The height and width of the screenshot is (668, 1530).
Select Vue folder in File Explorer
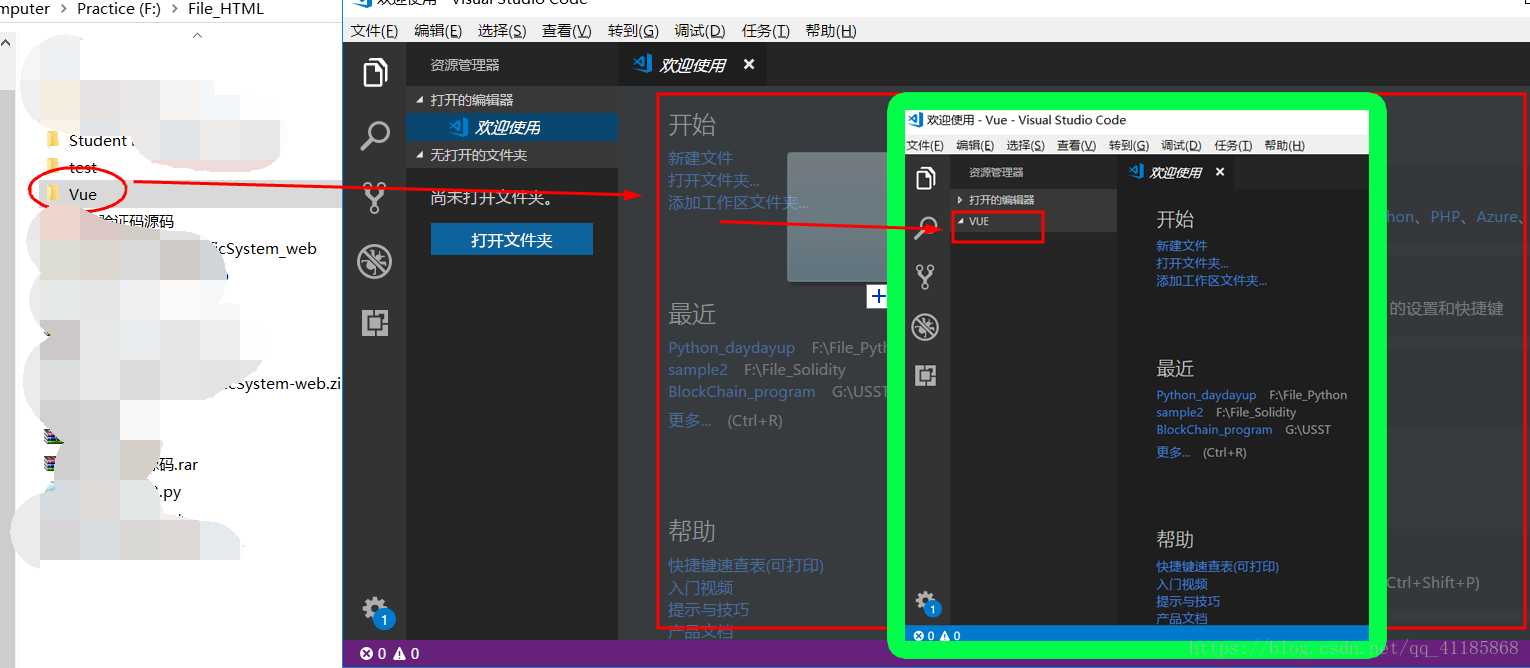click(x=83, y=194)
